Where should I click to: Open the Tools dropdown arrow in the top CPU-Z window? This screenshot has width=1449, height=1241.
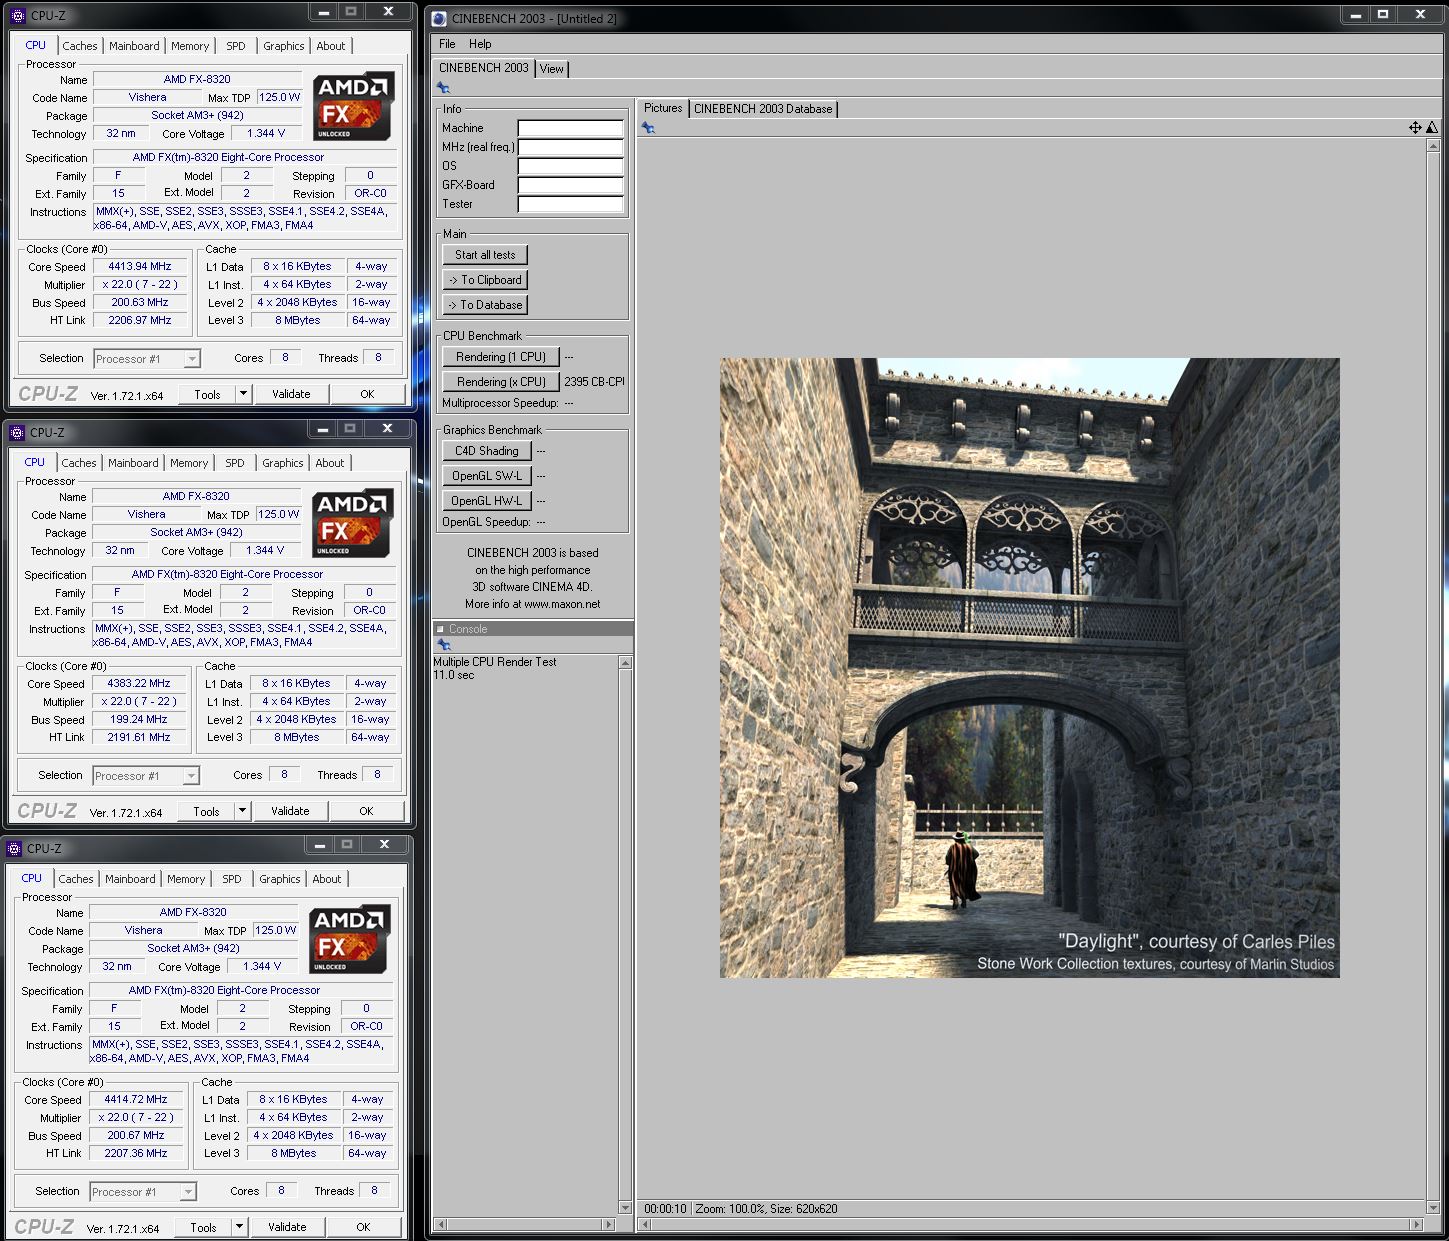coord(242,394)
